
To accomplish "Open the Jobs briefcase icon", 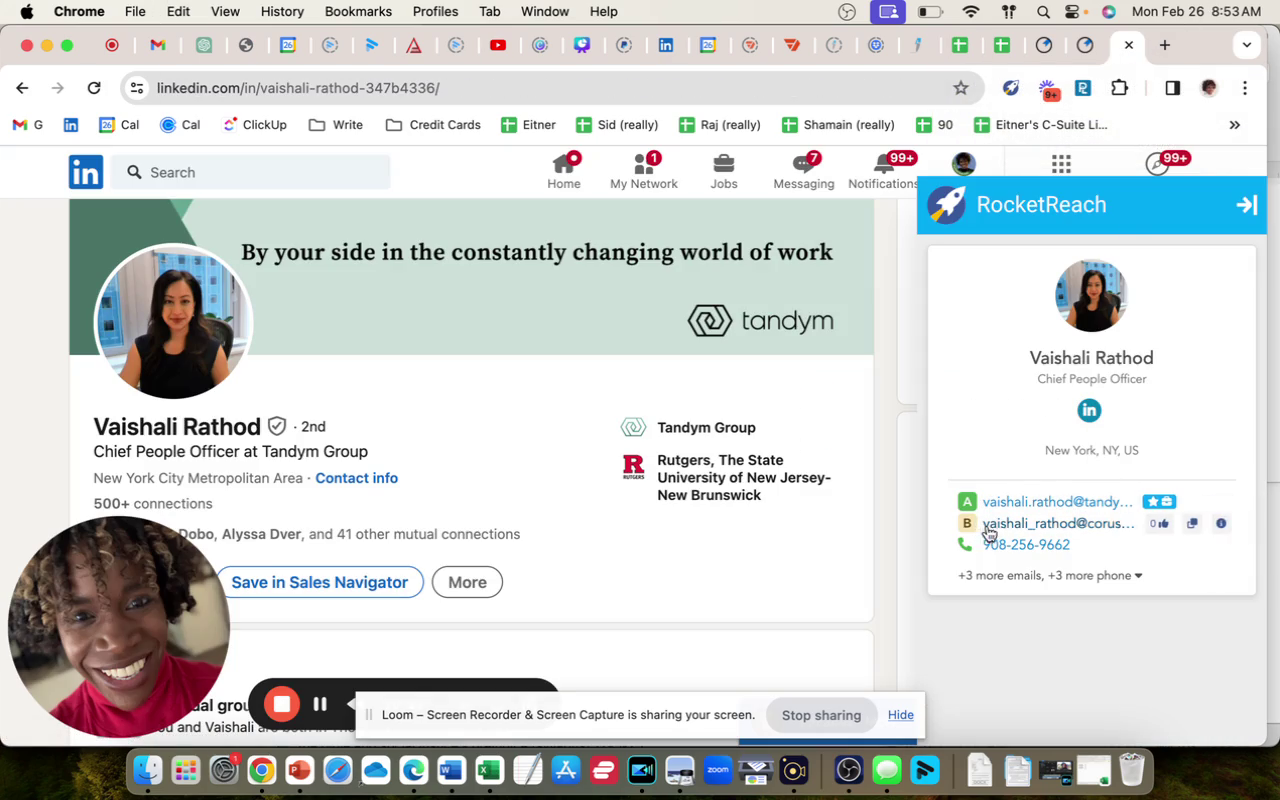I will click(724, 171).
